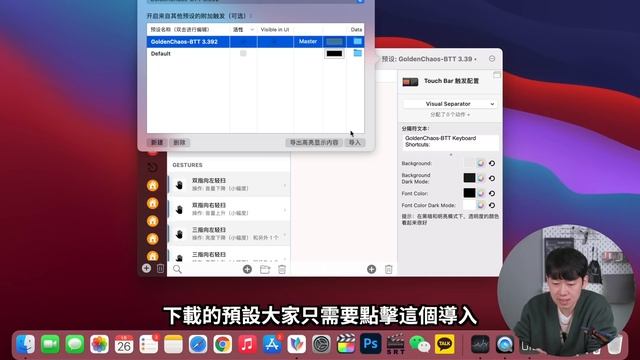This screenshot has width=640, height=360.
Task: Open the Background color swatch
Action: (x=469, y=163)
